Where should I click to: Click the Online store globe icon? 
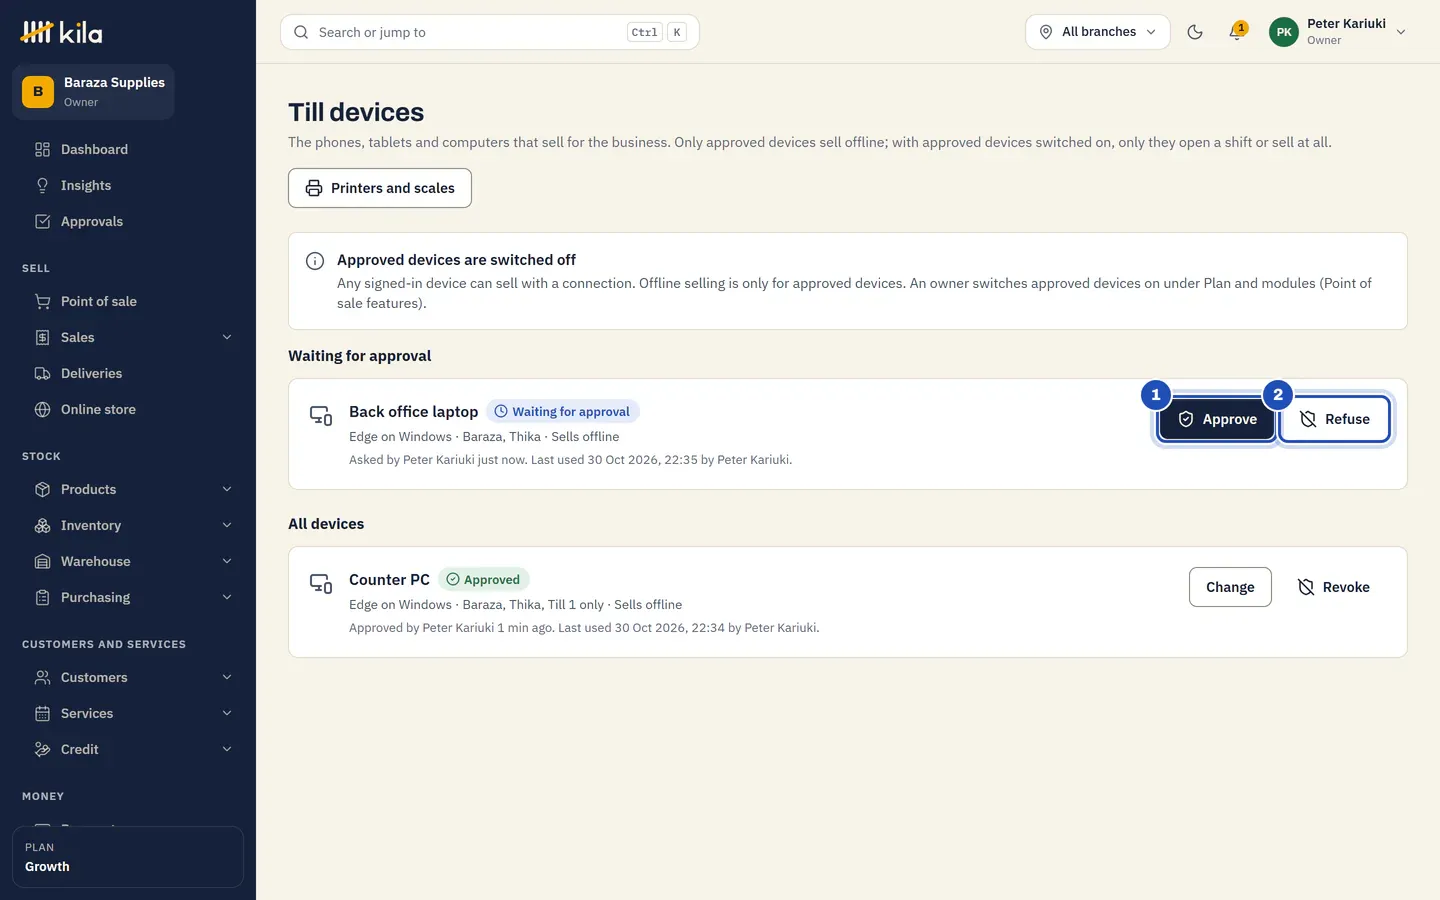tap(42, 410)
